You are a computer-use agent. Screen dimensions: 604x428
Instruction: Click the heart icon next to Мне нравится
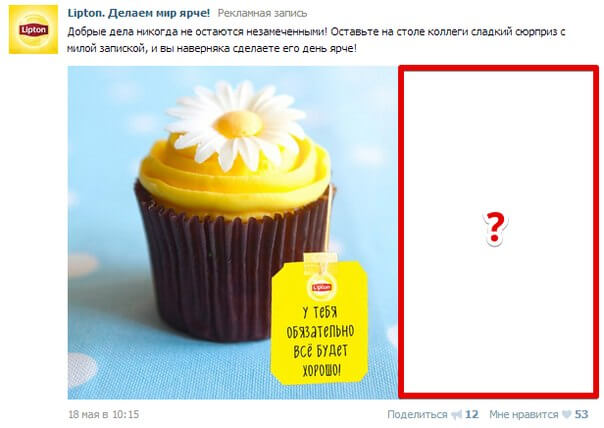coord(566,415)
